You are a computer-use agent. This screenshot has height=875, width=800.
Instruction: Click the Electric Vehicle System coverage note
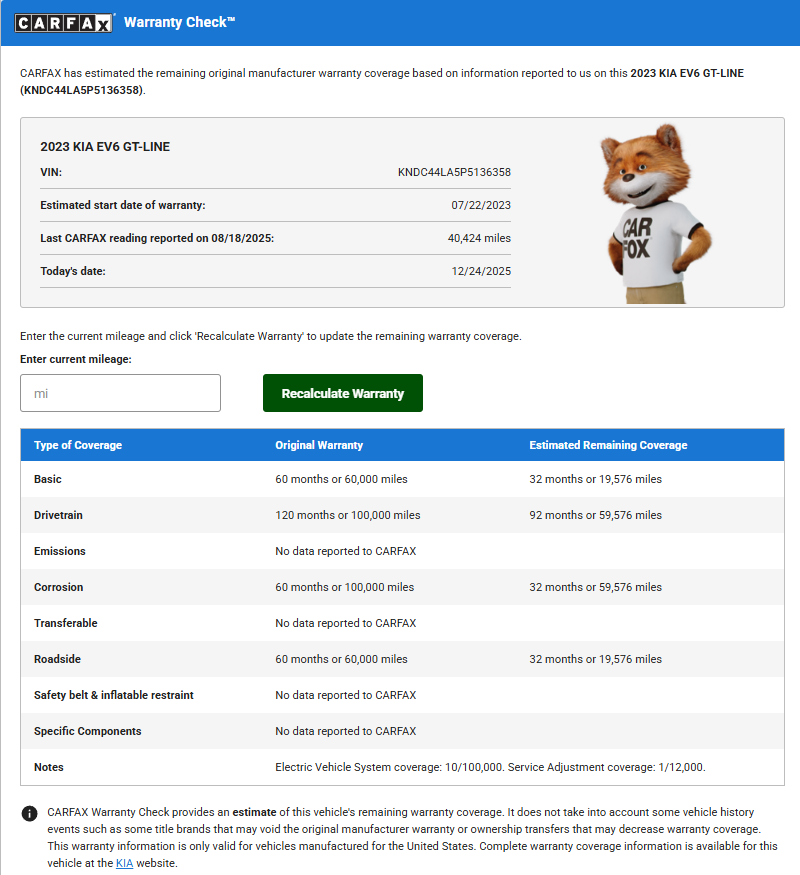388,767
